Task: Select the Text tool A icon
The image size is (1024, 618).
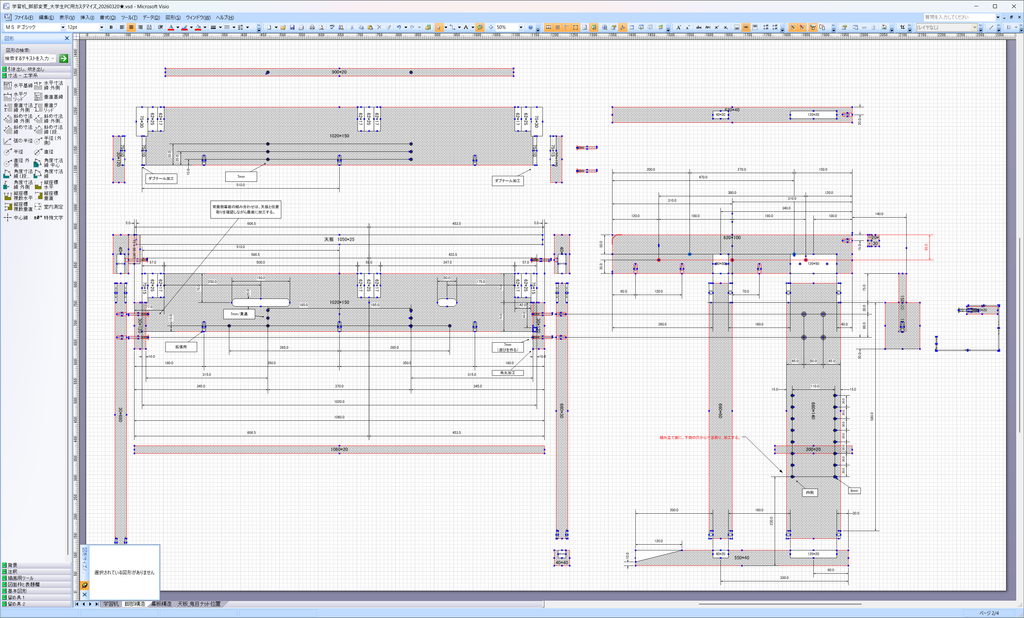Action: pyautogui.click(x=466, y=27)
